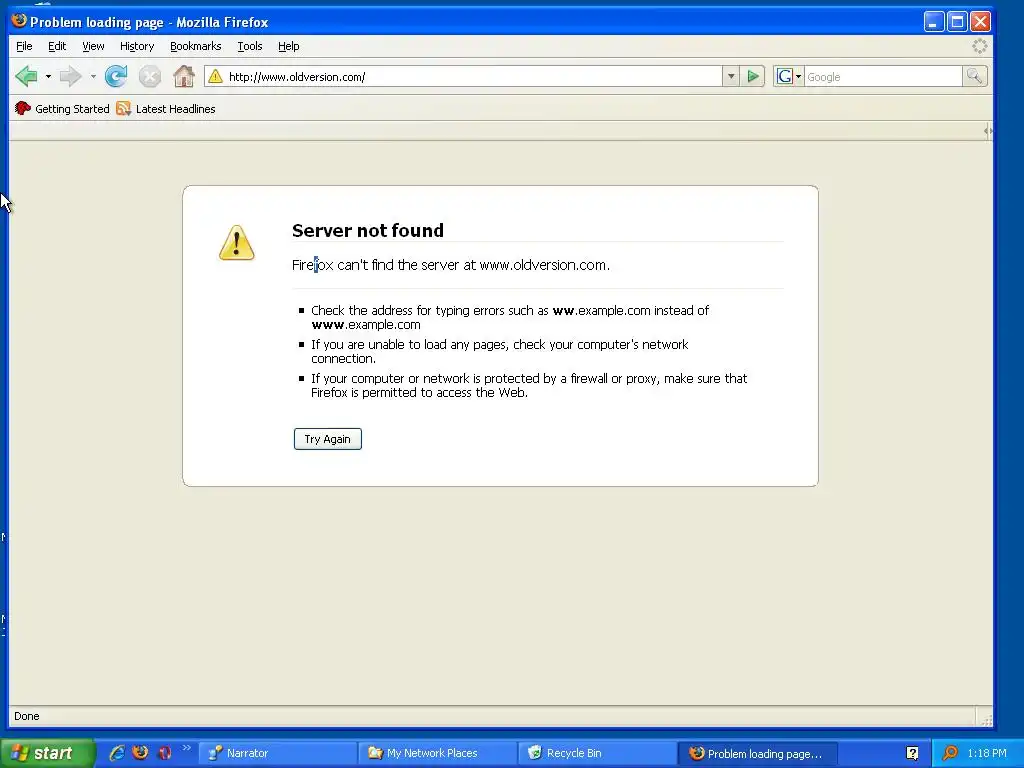Open the search engine selector dropdown

[788, 76]
